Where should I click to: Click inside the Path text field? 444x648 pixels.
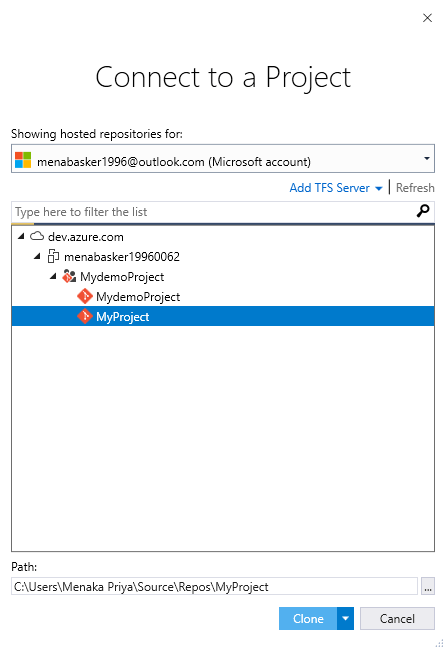tap(214, 586)
